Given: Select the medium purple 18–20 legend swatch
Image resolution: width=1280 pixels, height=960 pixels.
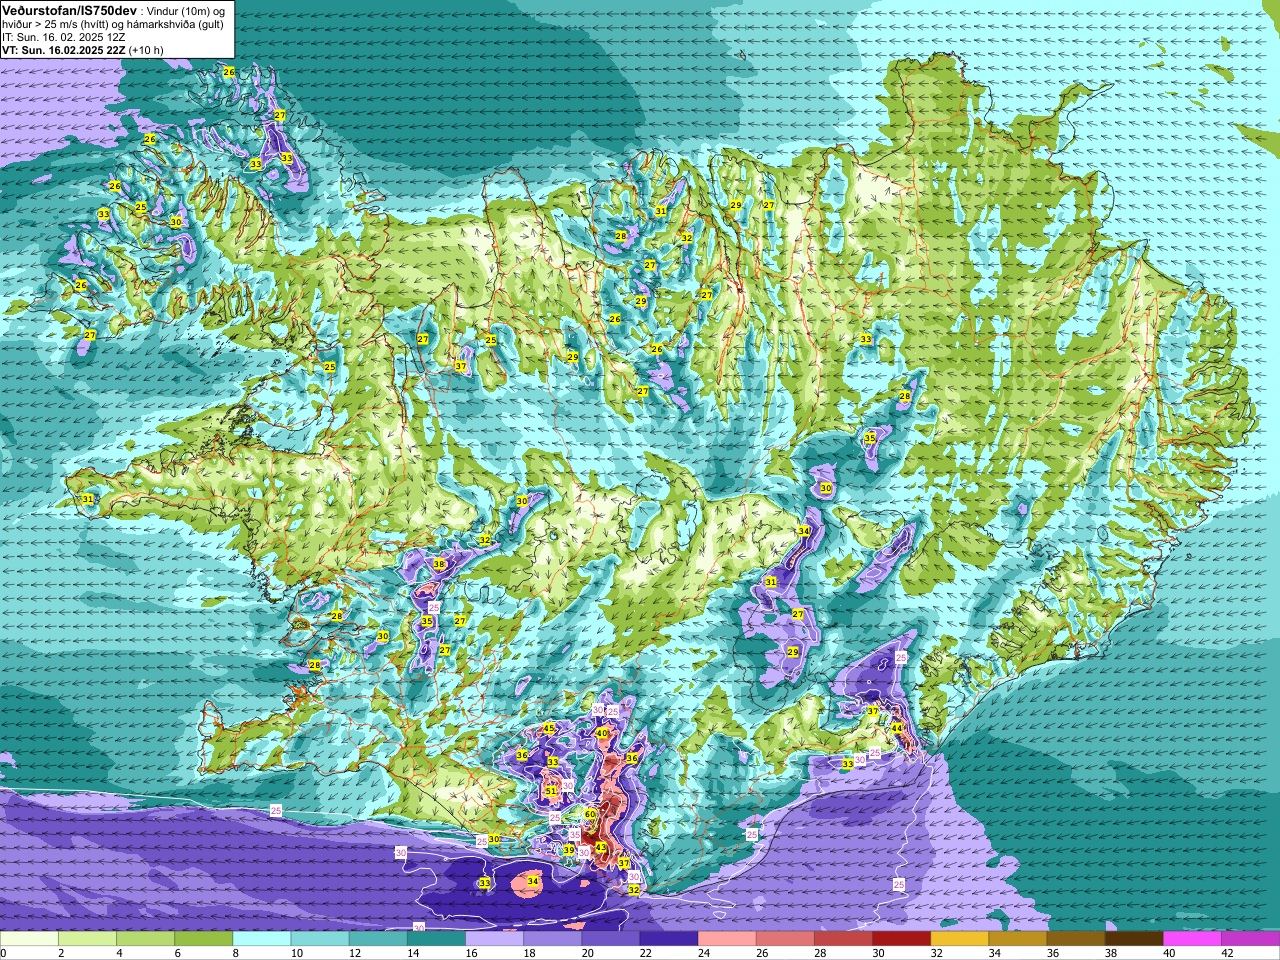Looking at the screenshot, I should point(553,939).
